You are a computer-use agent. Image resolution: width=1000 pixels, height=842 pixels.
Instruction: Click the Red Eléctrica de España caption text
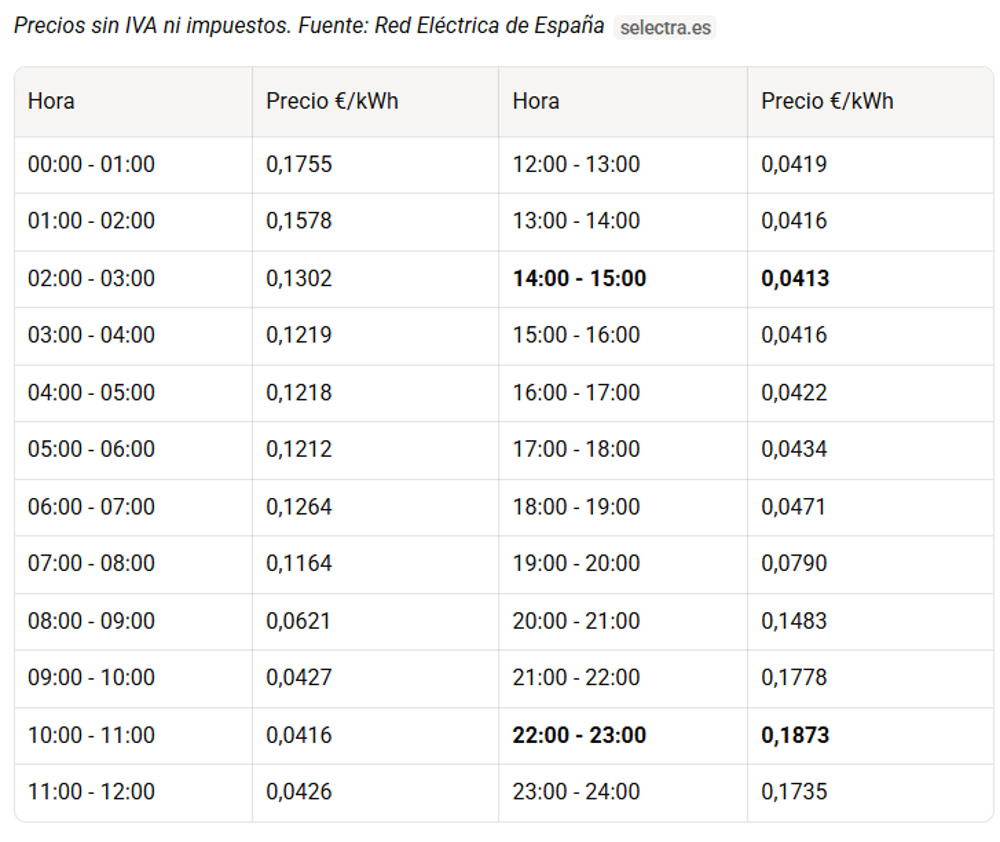tap(489, 26)
